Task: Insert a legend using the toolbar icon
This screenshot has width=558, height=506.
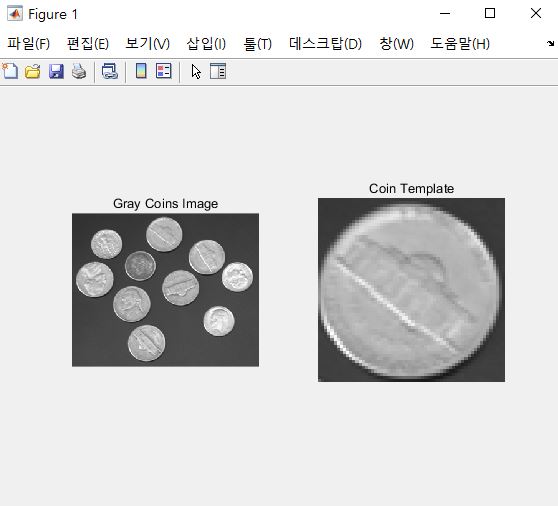Action: coord(164,71)
